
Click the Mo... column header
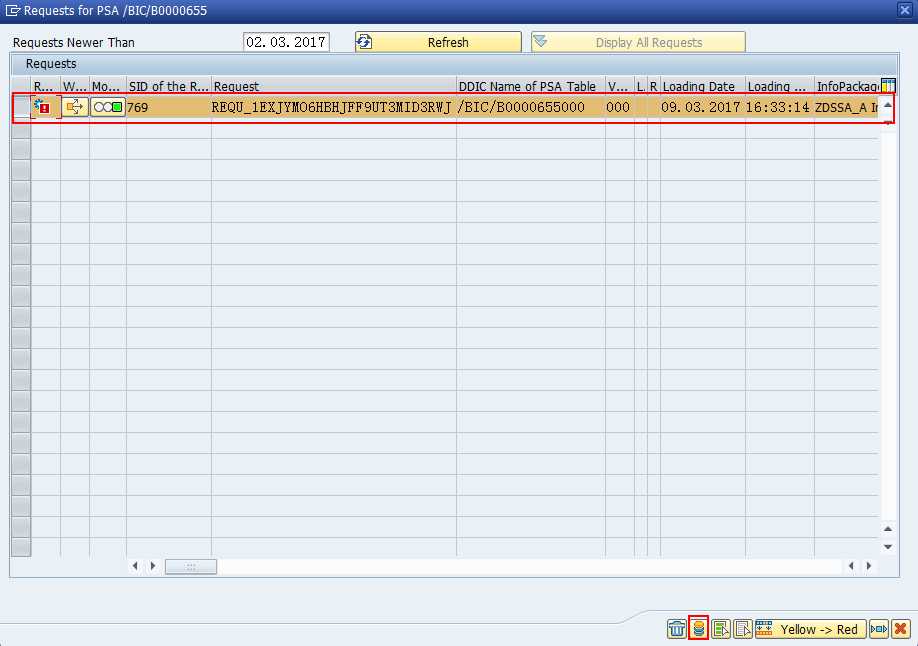coord(108,86)
